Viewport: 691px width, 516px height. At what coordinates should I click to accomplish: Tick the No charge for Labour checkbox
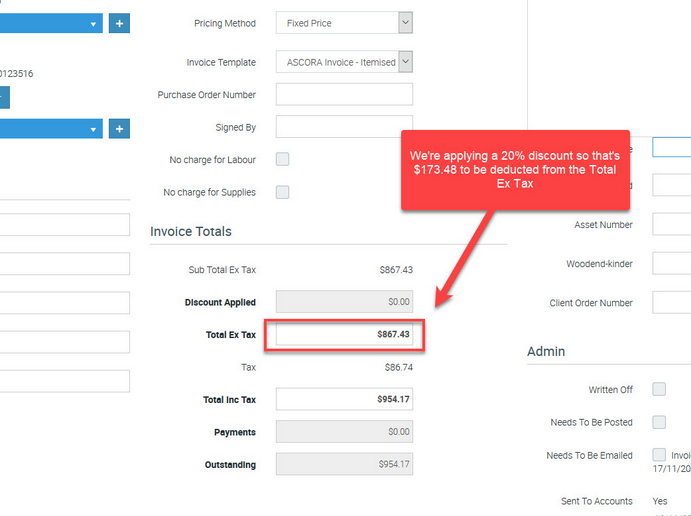pyautogui.click(x=282, y=159)
